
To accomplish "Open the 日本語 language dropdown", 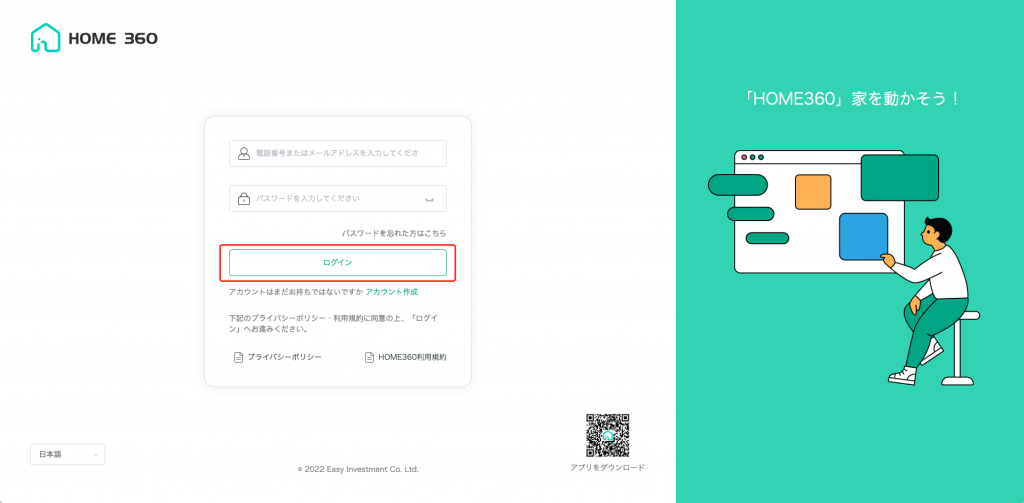I will 67,454.
